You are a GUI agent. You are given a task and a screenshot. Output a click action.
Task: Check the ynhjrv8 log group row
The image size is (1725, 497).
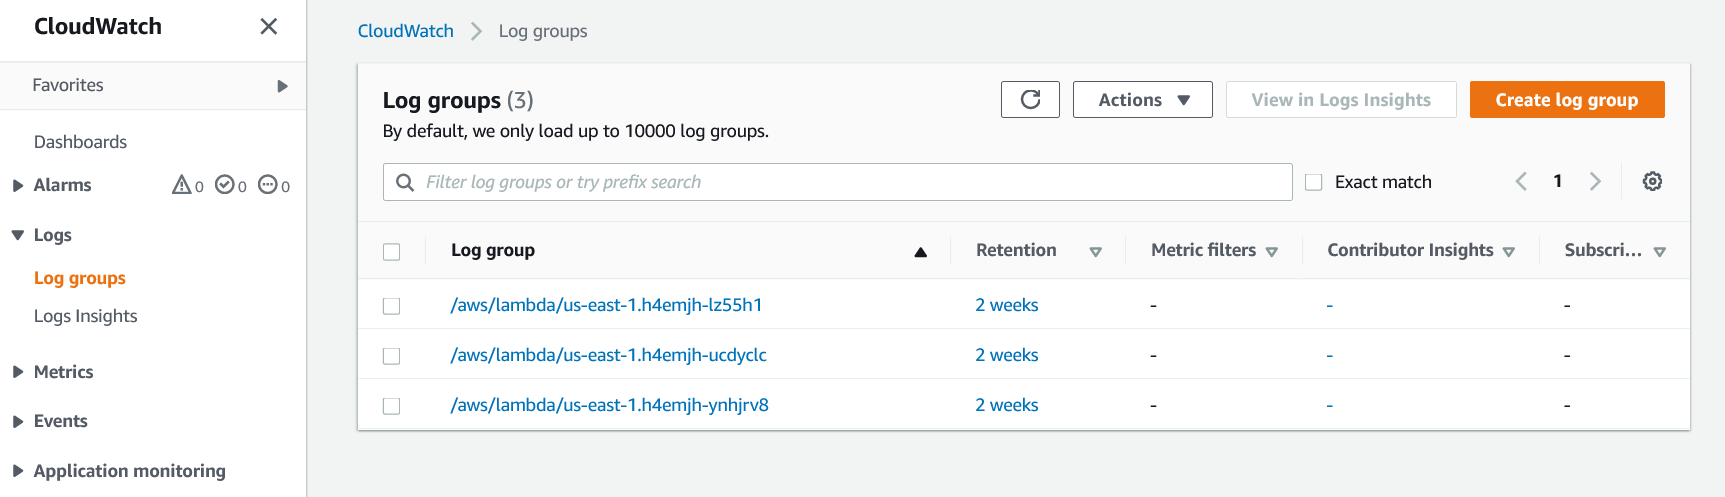pos(391,405)
